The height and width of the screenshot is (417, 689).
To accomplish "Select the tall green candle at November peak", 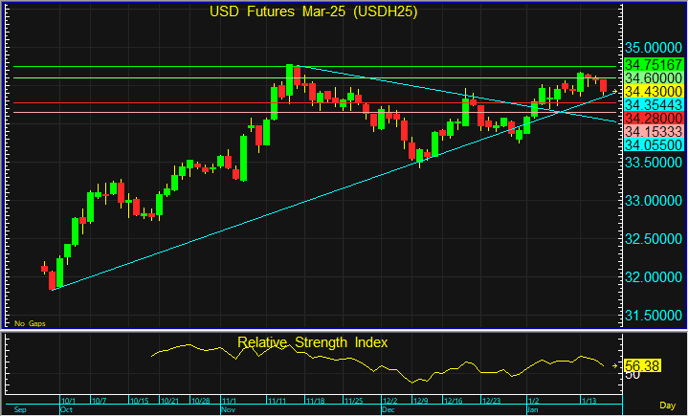I will [x=289, y=78].
